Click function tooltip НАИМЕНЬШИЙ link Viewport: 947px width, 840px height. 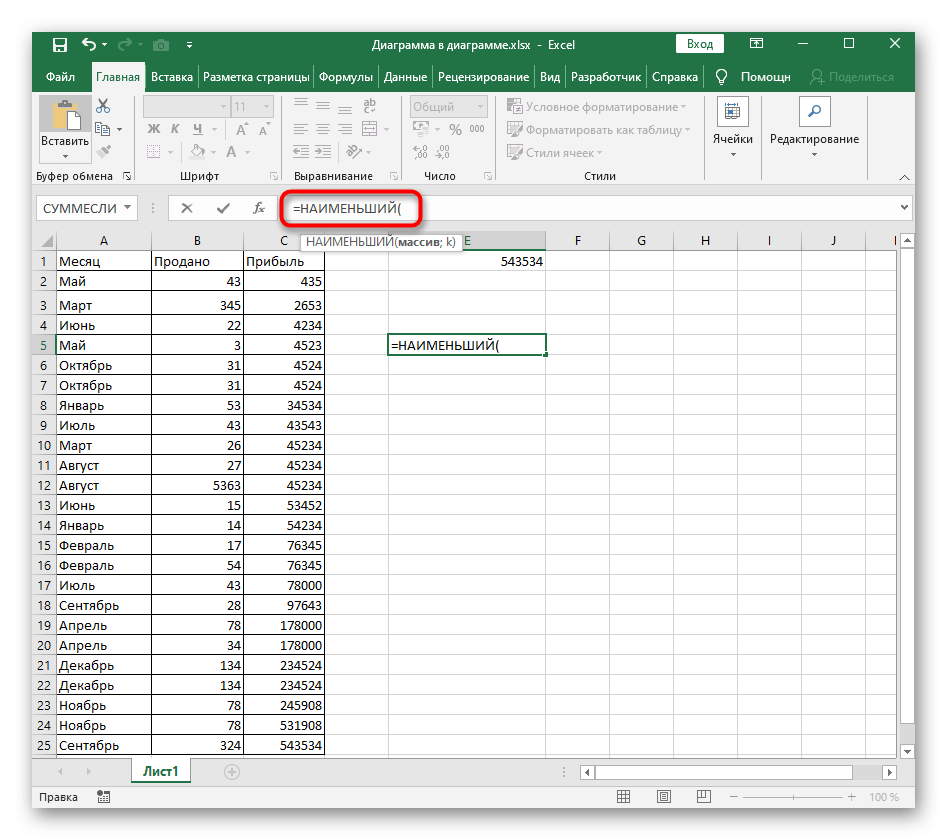point(350,242)
